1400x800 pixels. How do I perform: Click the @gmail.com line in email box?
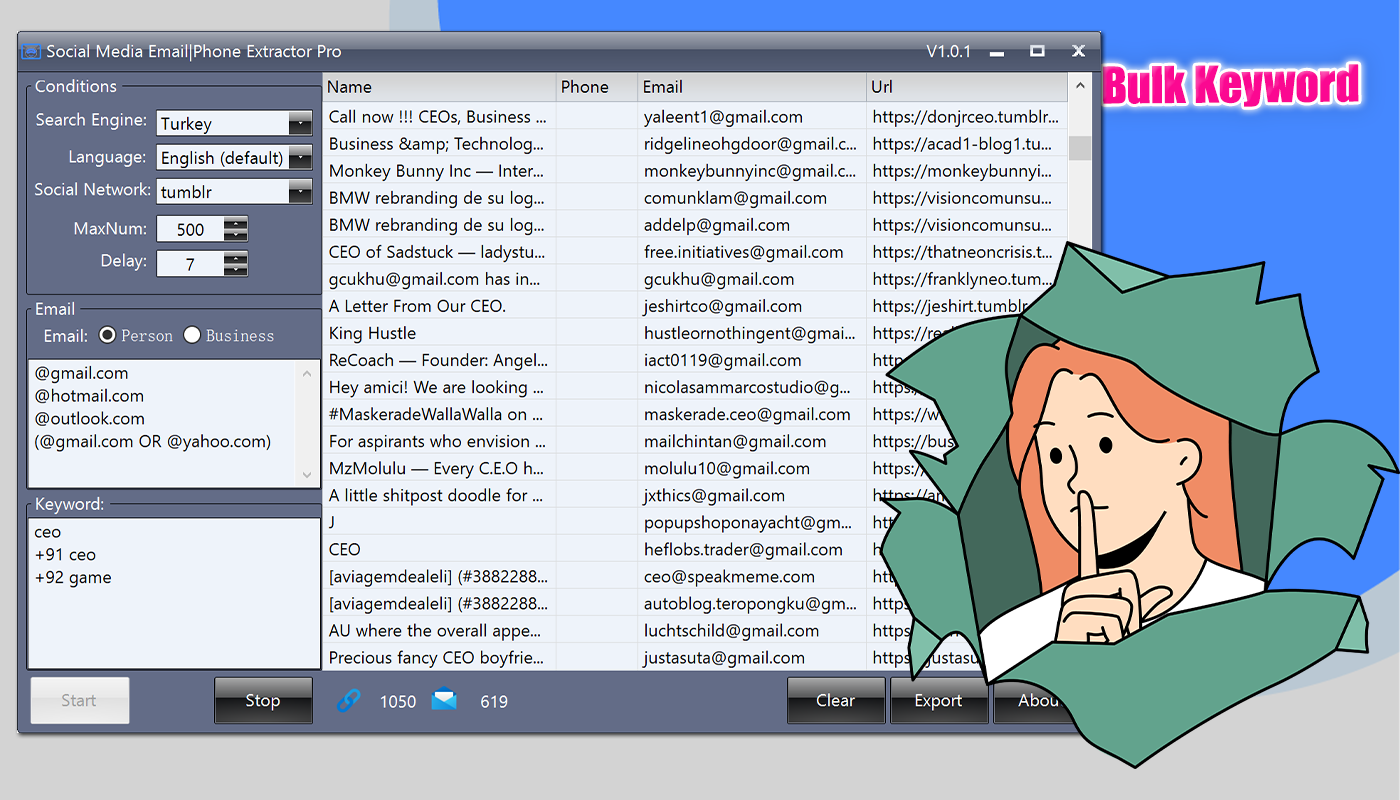(82, 373)
